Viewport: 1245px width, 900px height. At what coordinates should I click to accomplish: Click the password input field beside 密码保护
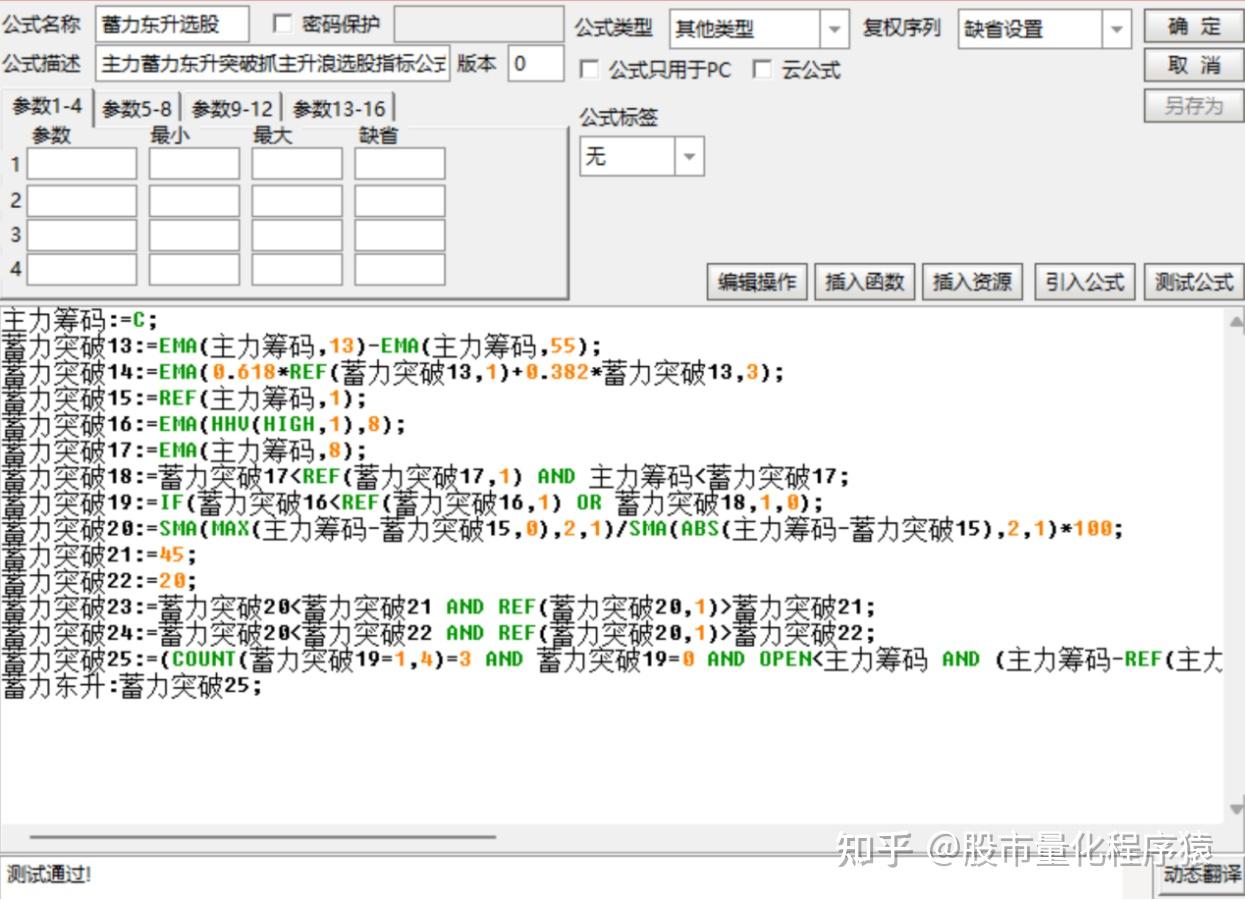pos(478,24)
